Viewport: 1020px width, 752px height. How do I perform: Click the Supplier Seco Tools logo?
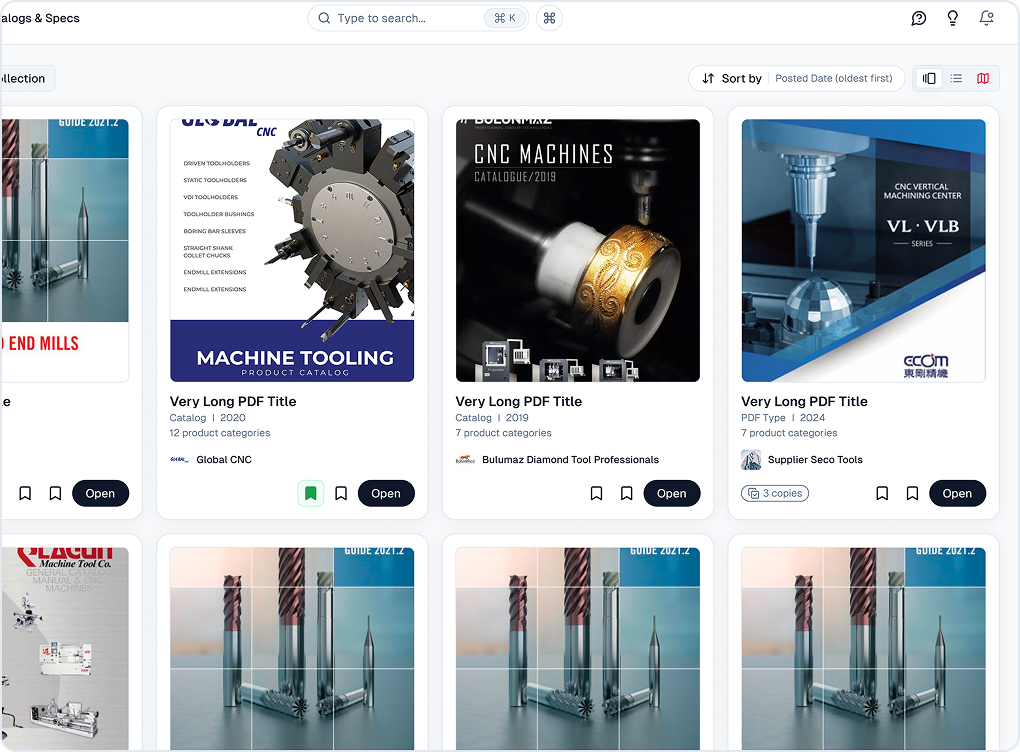pos(751,460)
